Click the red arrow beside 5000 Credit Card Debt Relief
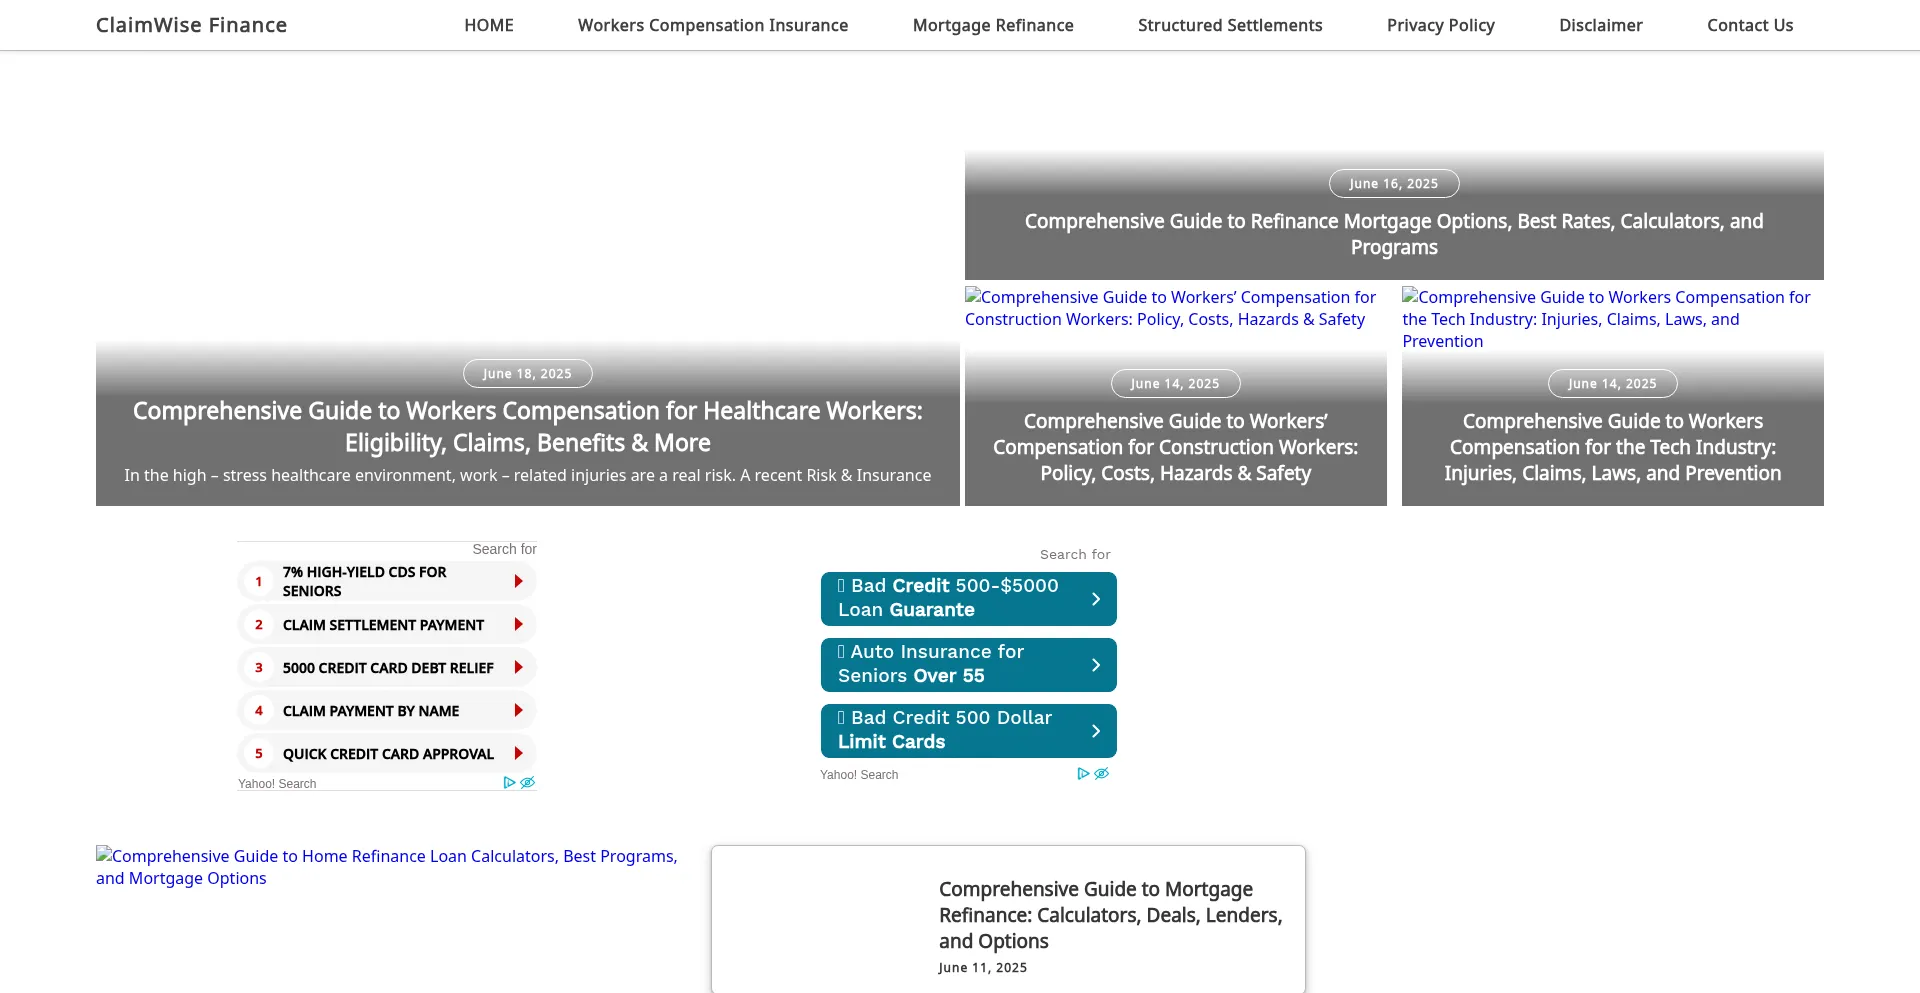Viewport: 1920px width, 993px height. tap(518, 667)
